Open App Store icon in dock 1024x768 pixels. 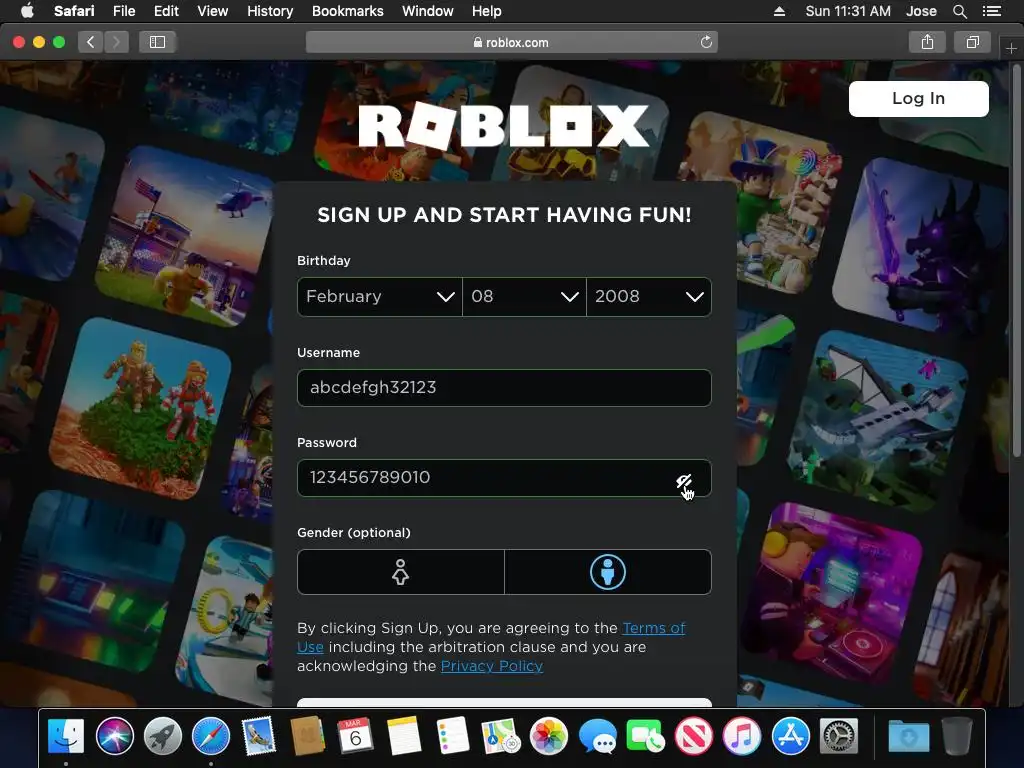tap(790, 736)
